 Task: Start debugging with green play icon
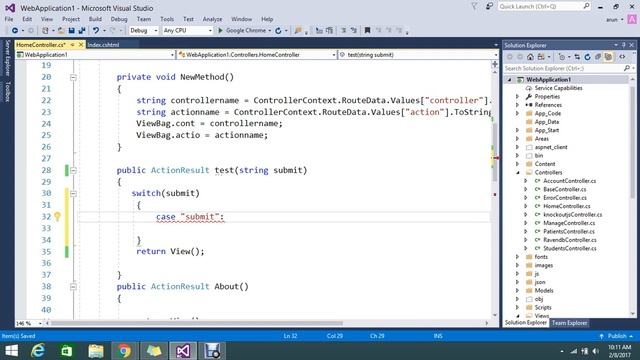coord(220,31)
